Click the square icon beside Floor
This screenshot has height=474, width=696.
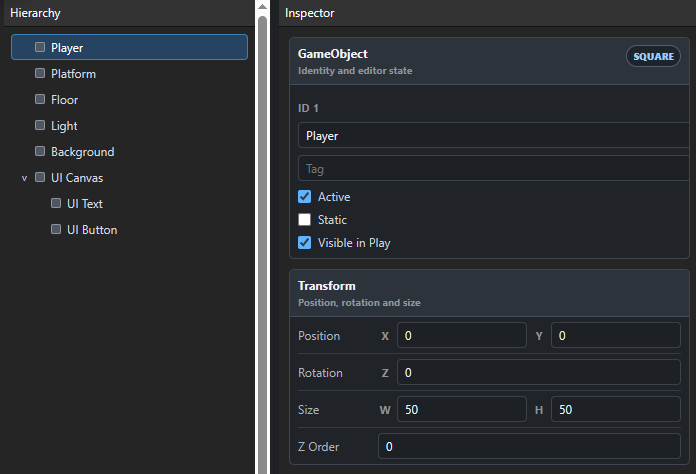(x=40, y=99)
